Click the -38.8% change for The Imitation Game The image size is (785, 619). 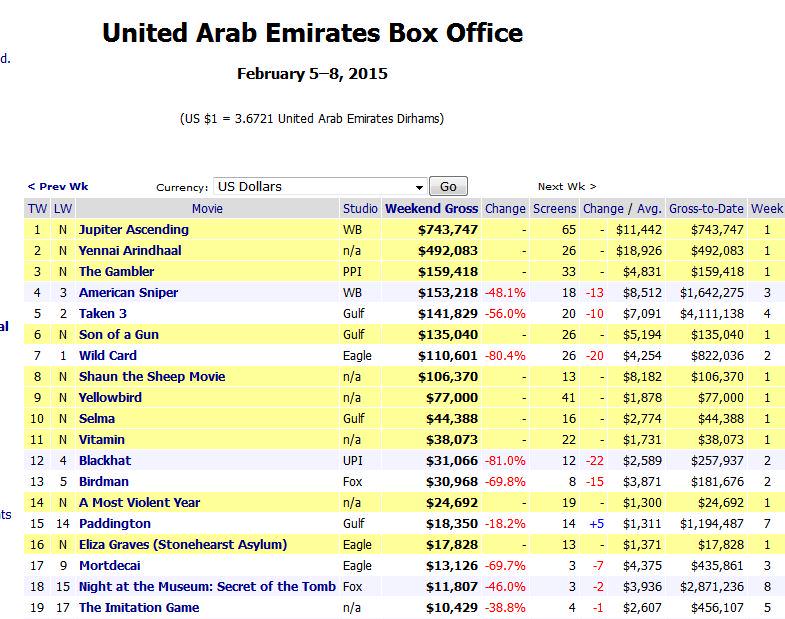[x=505, y=608]
